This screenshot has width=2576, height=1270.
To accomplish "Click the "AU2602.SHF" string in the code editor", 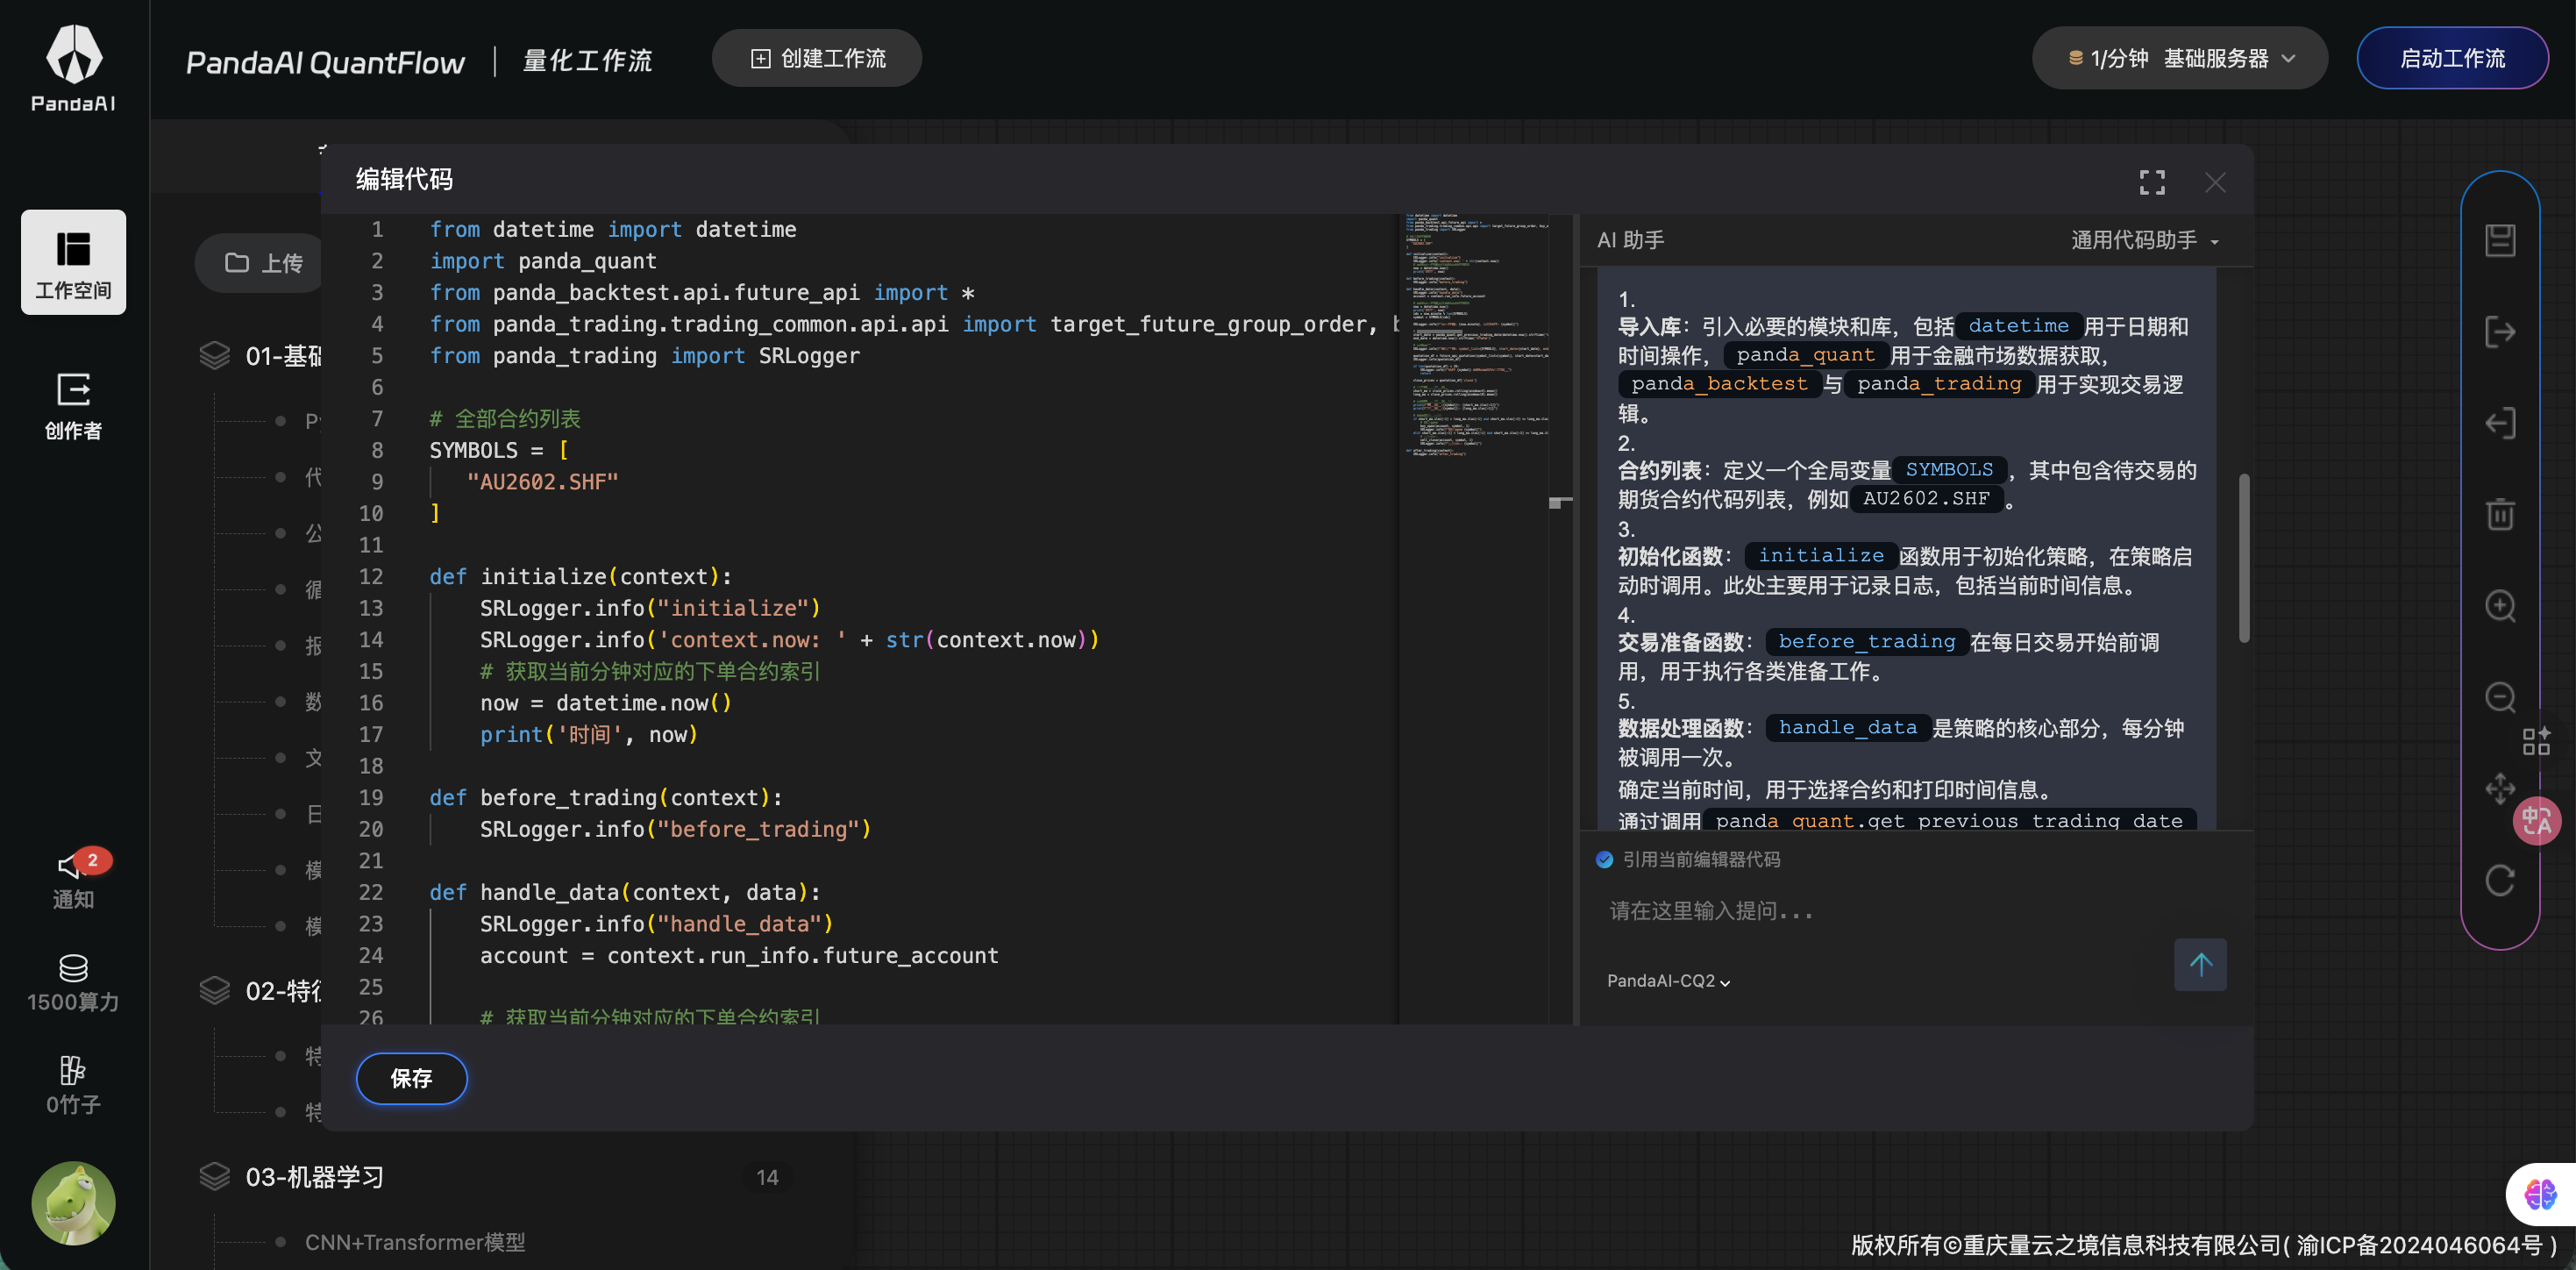I will [543, 482].
